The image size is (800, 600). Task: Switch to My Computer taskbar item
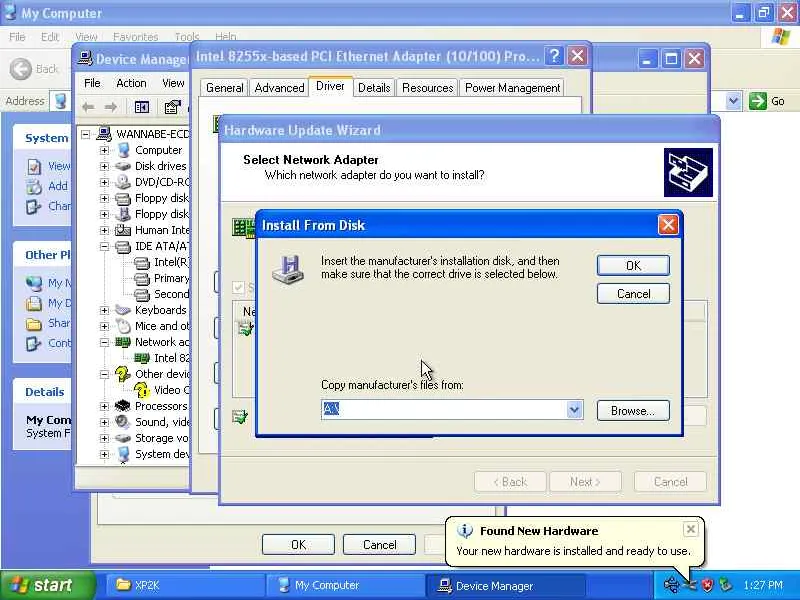(344, 585)
